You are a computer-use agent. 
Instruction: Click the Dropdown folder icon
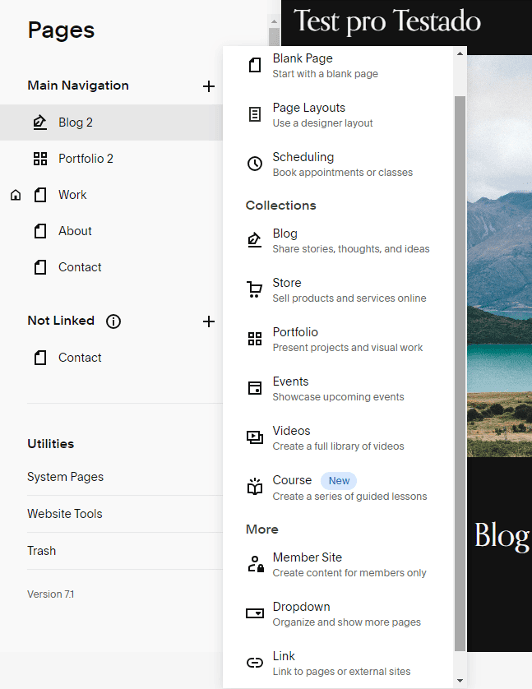(255, 613)
